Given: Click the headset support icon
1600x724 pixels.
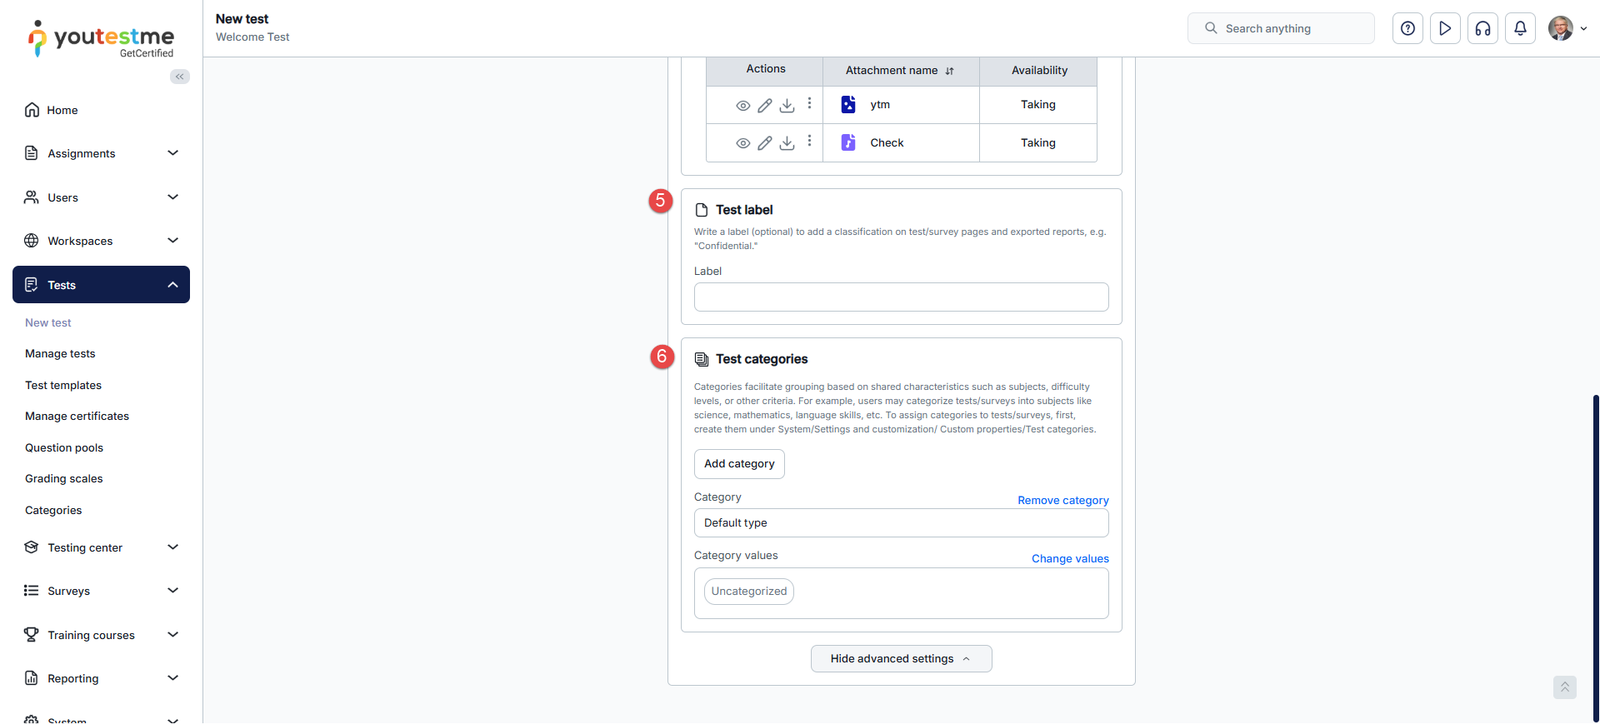Looking at the screenshot, I should (x=1483, y=29).
